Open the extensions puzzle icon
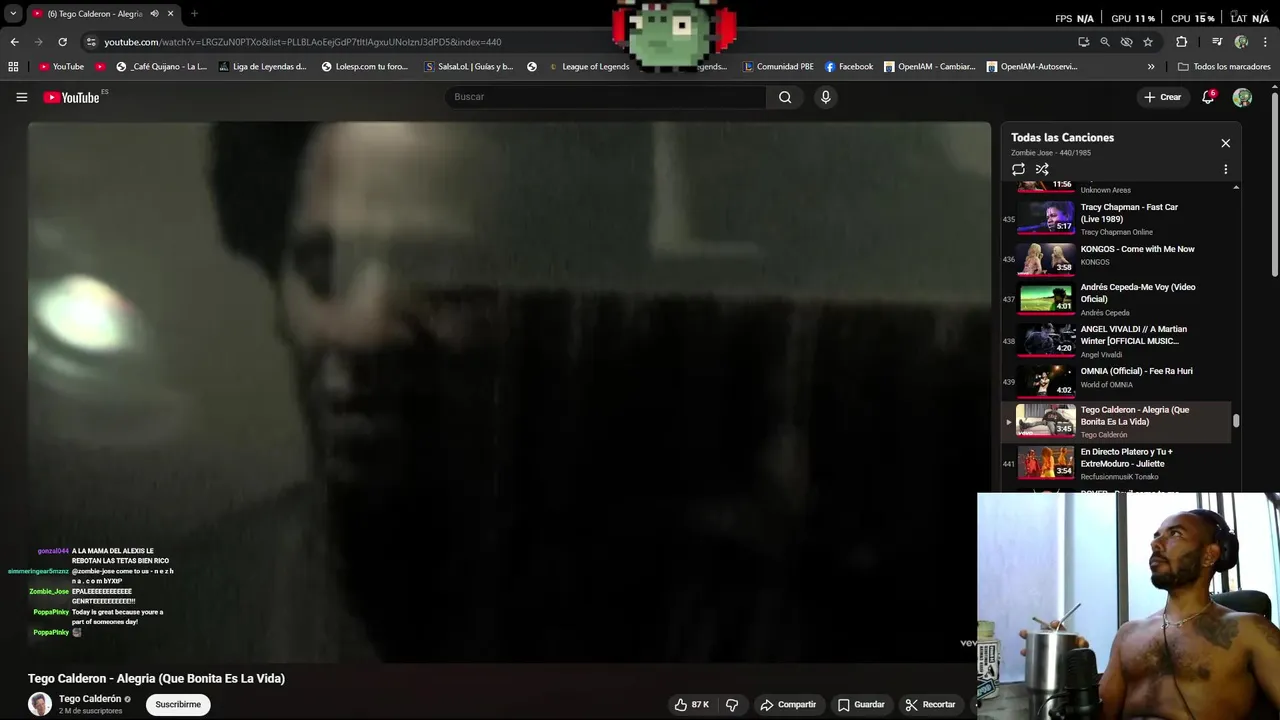The width and height of the screenshot is (1280, 720). 1181,42
